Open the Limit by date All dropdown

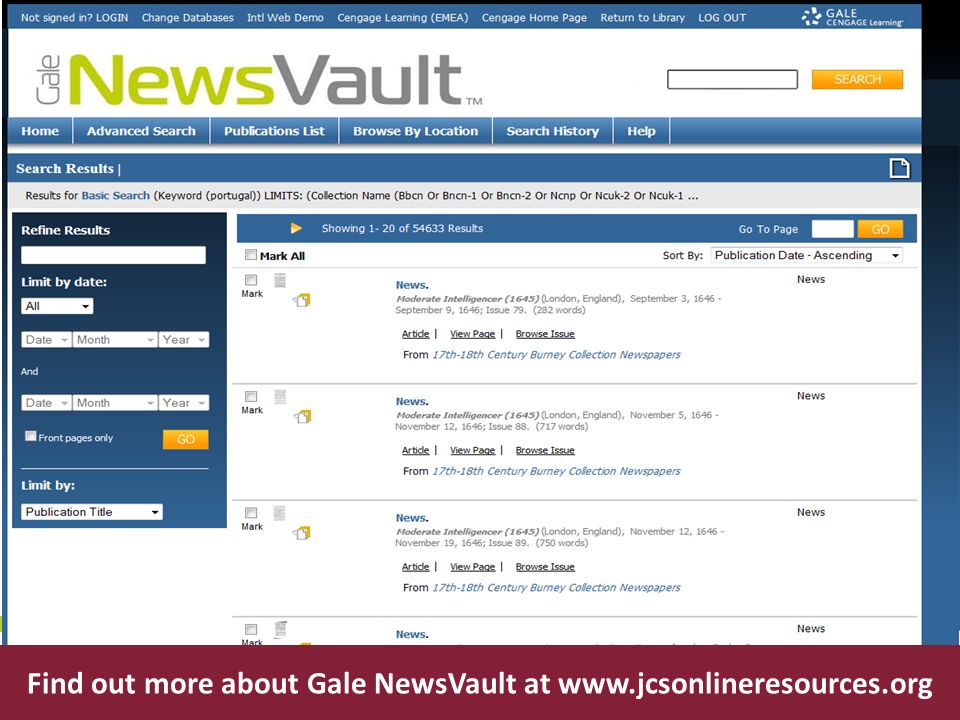pyautogui.click(x=57, y=306)
